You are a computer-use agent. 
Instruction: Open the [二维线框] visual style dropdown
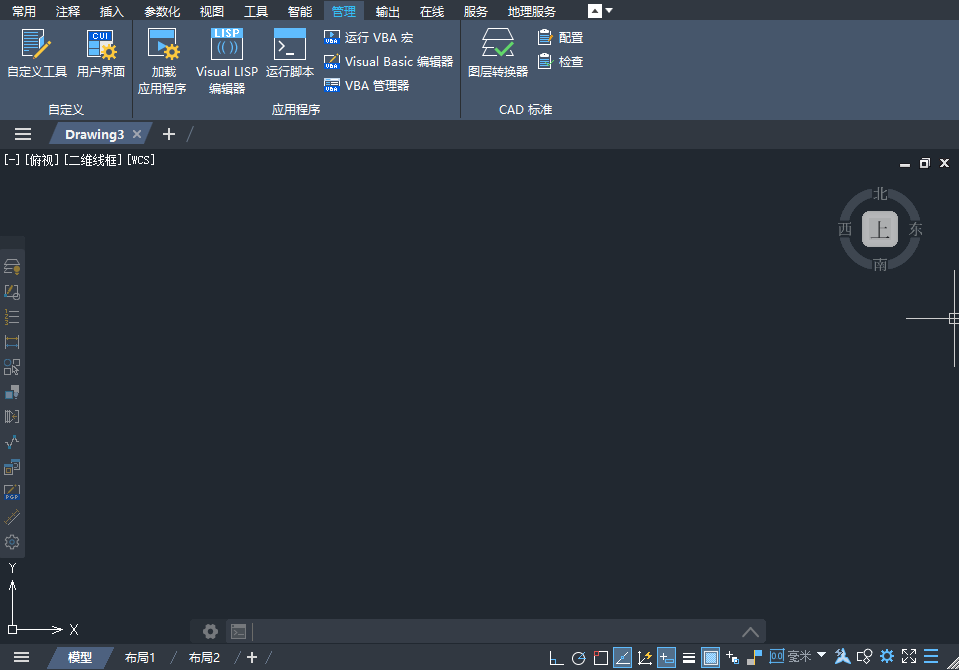tap(93, 160)
